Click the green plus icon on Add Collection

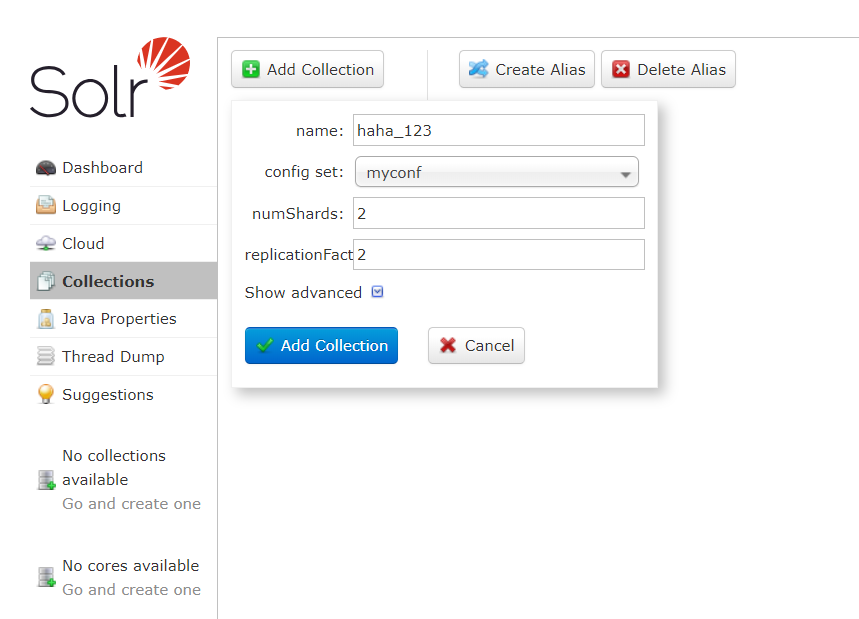pos(250,69)
